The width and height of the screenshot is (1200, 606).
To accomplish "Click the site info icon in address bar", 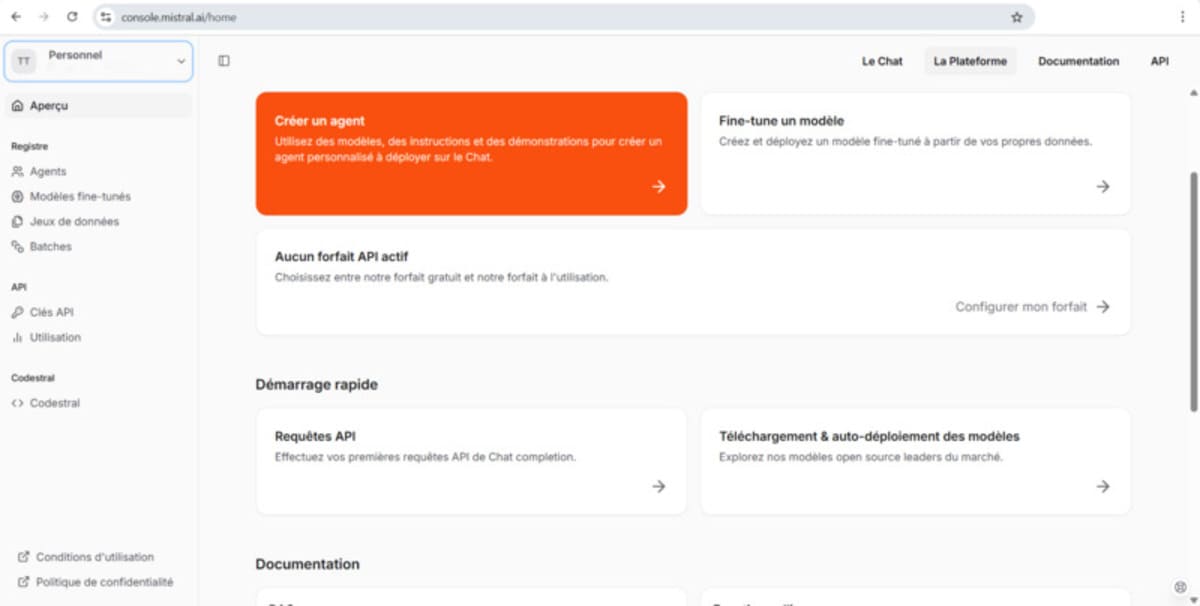I will pyautogui.click(x=106, y=17).
